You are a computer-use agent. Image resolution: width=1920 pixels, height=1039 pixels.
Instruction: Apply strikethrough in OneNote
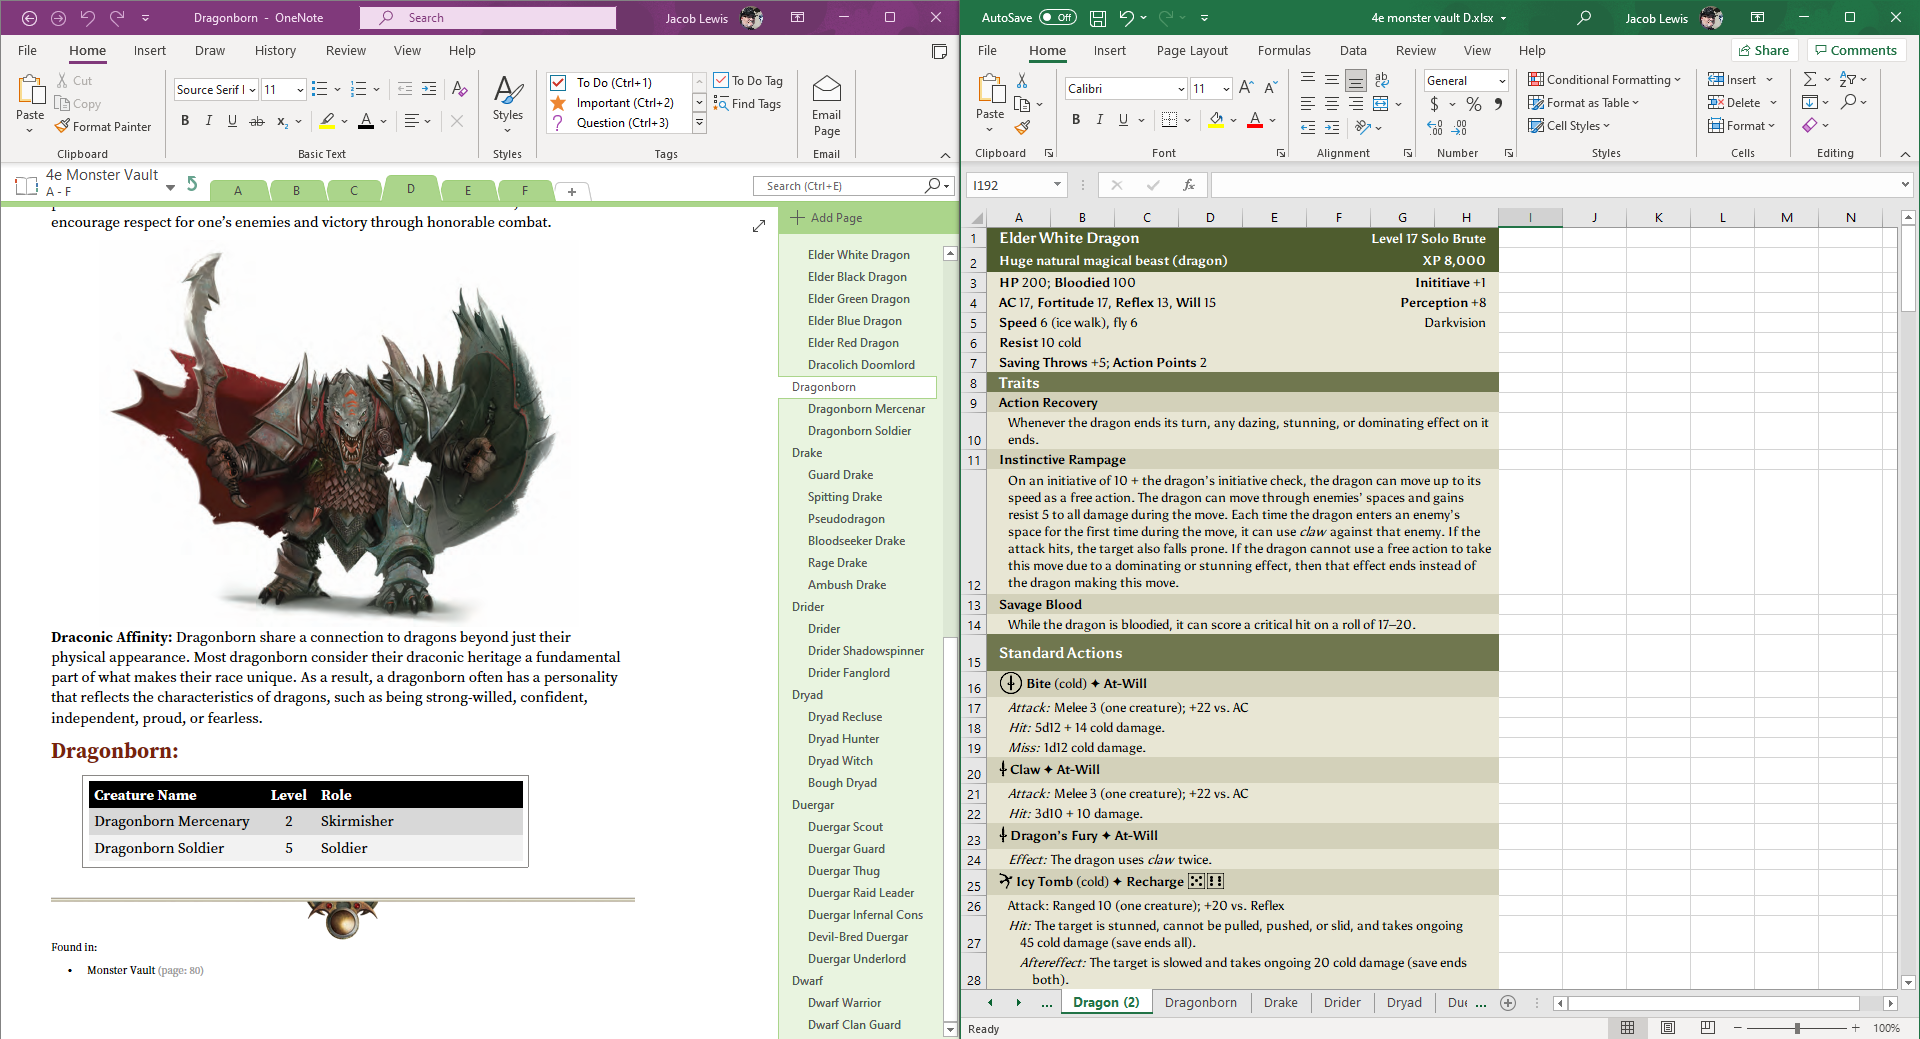(257, 121)
